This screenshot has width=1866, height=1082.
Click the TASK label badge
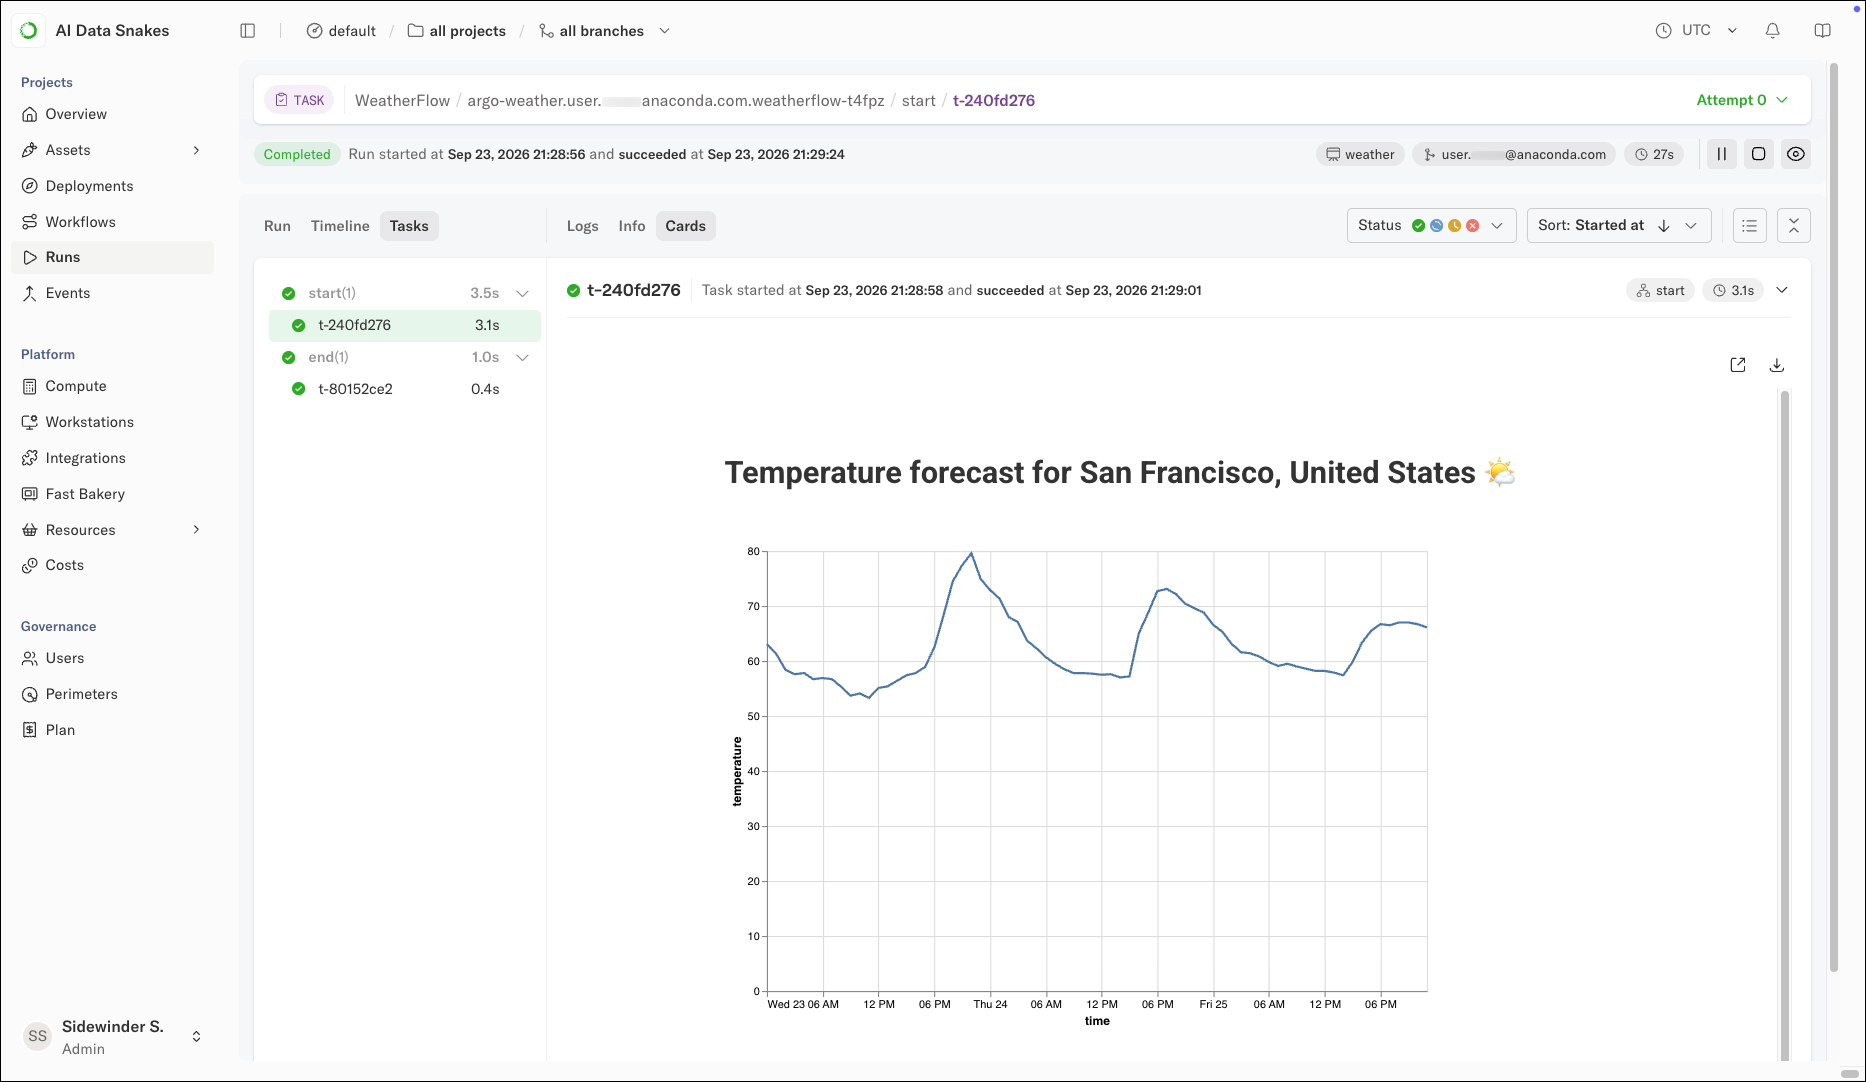click(299, 100)
